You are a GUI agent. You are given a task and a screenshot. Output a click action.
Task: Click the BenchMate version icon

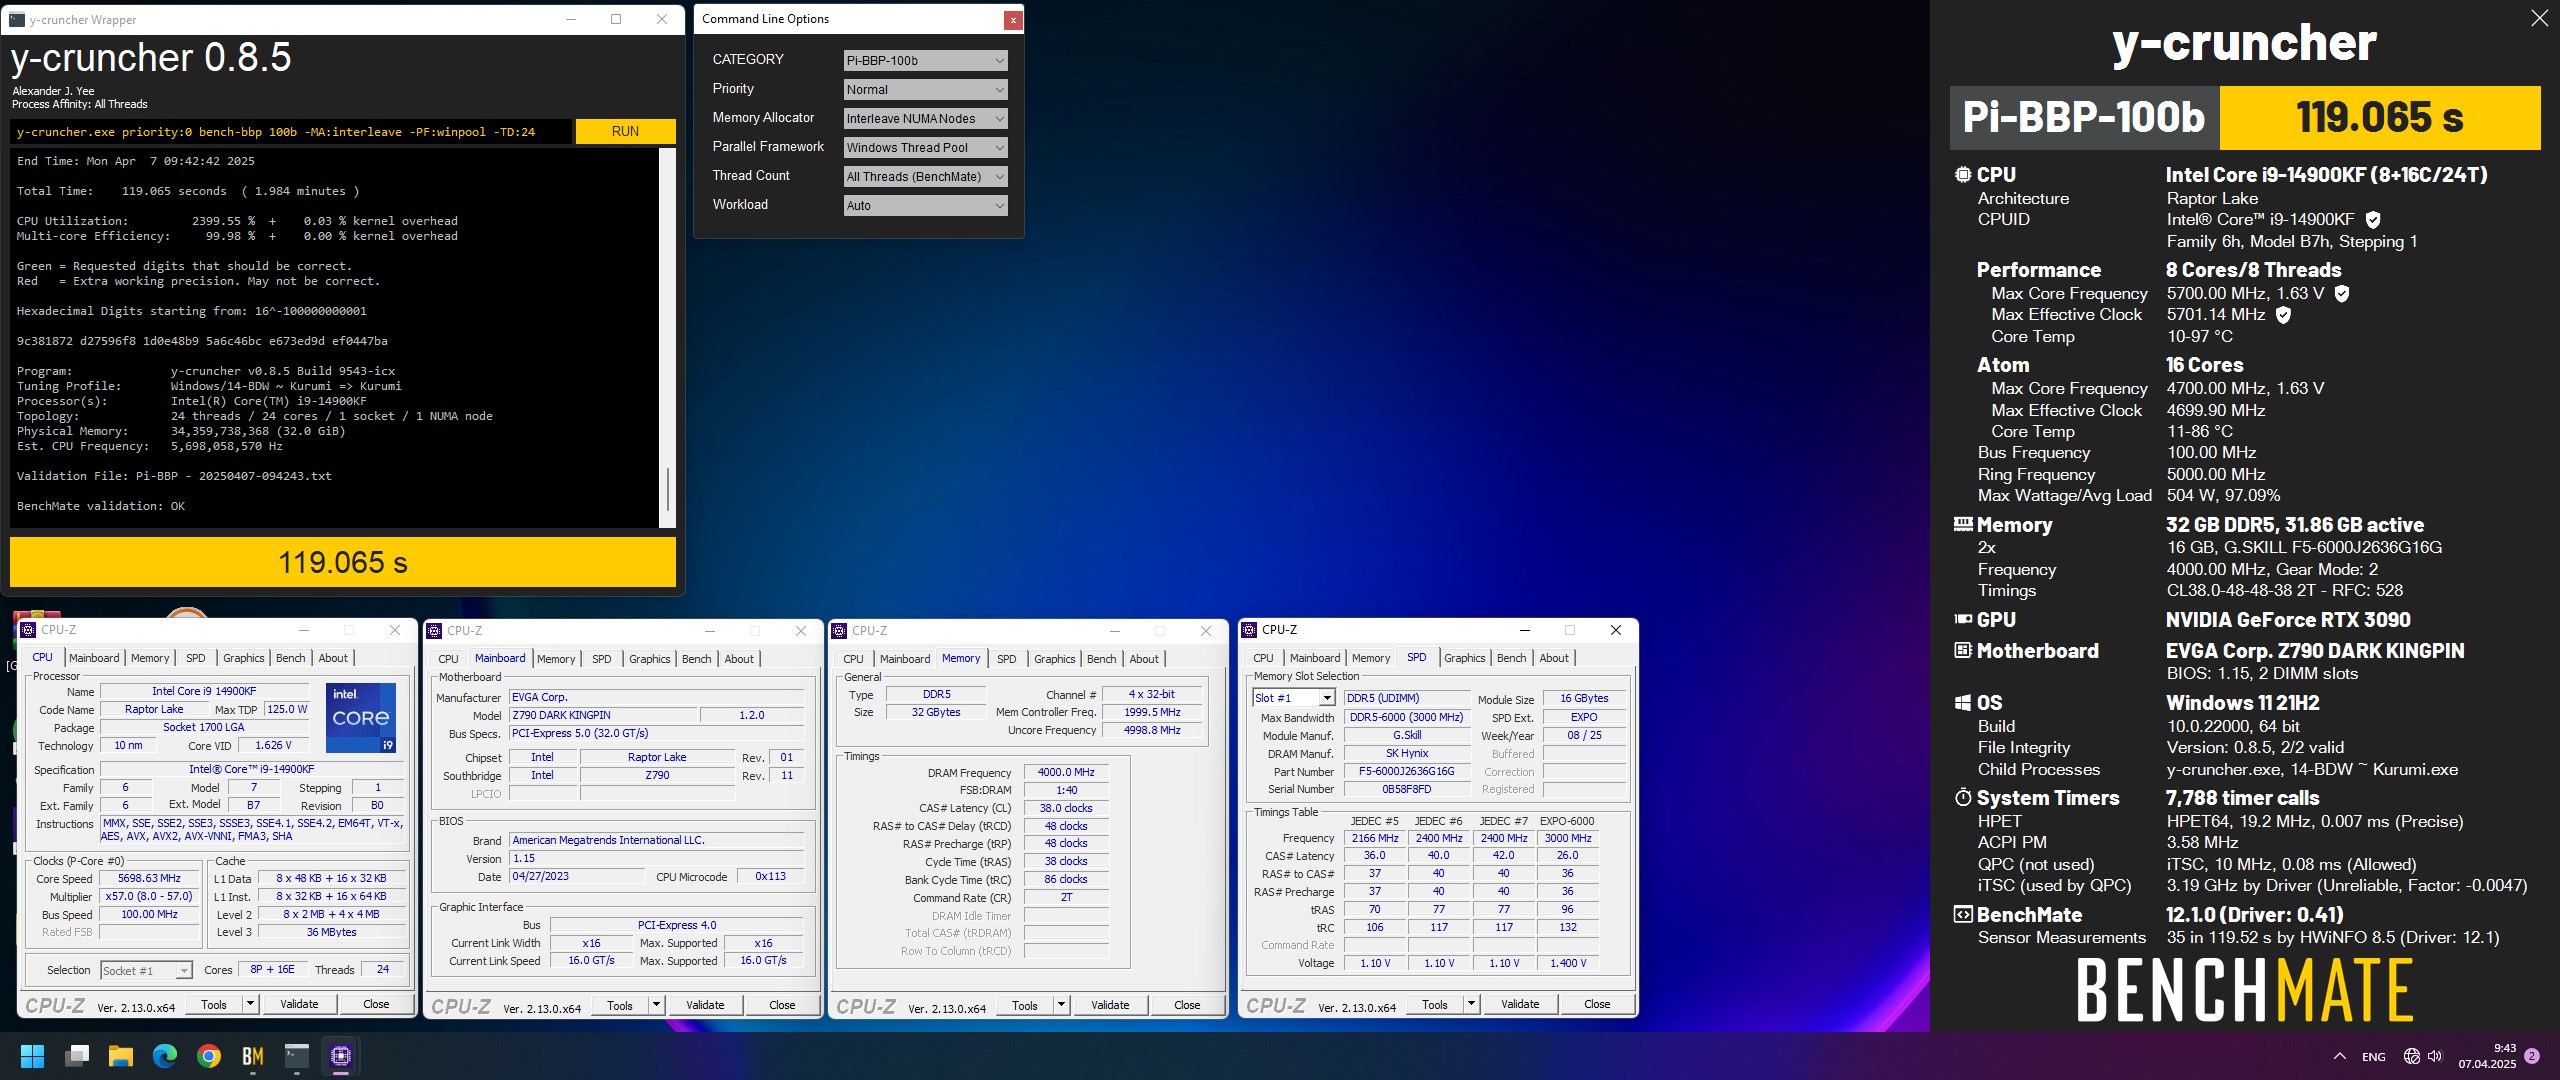pyautogui.click(x=1963, y=914)
